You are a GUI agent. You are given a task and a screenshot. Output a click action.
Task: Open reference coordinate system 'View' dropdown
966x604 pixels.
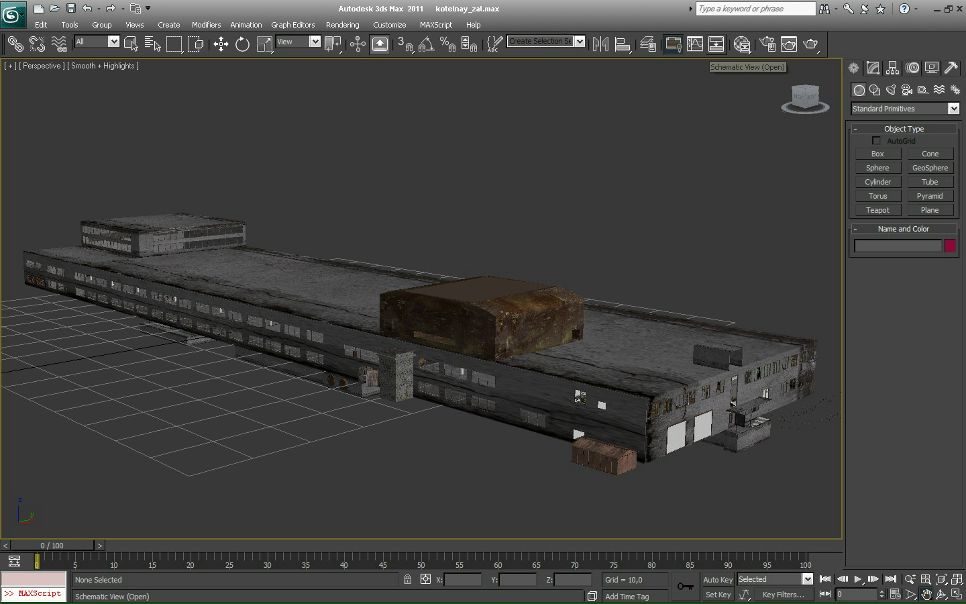coord(298,42)
